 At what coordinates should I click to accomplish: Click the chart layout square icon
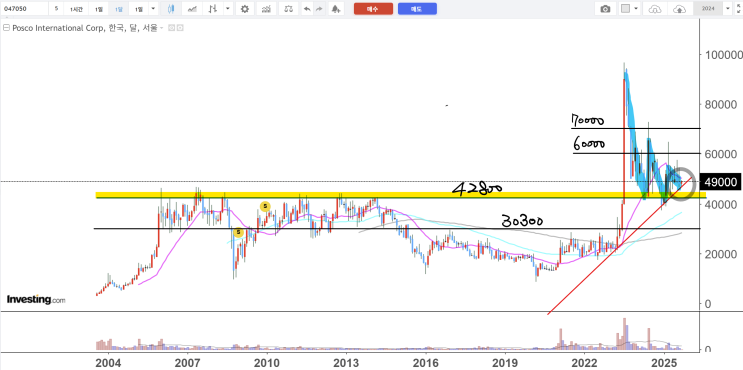coord(625,9)
